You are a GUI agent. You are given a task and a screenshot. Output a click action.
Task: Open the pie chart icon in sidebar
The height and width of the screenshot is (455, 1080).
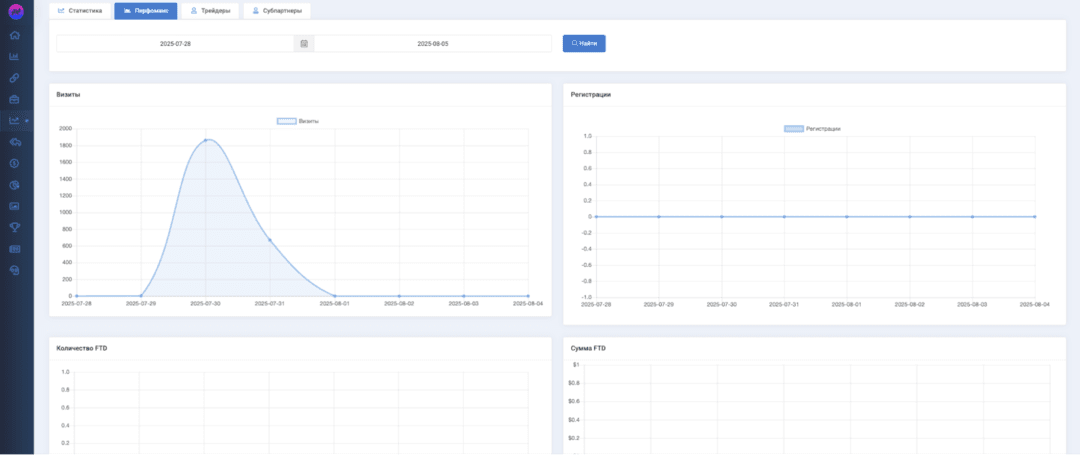14,184
